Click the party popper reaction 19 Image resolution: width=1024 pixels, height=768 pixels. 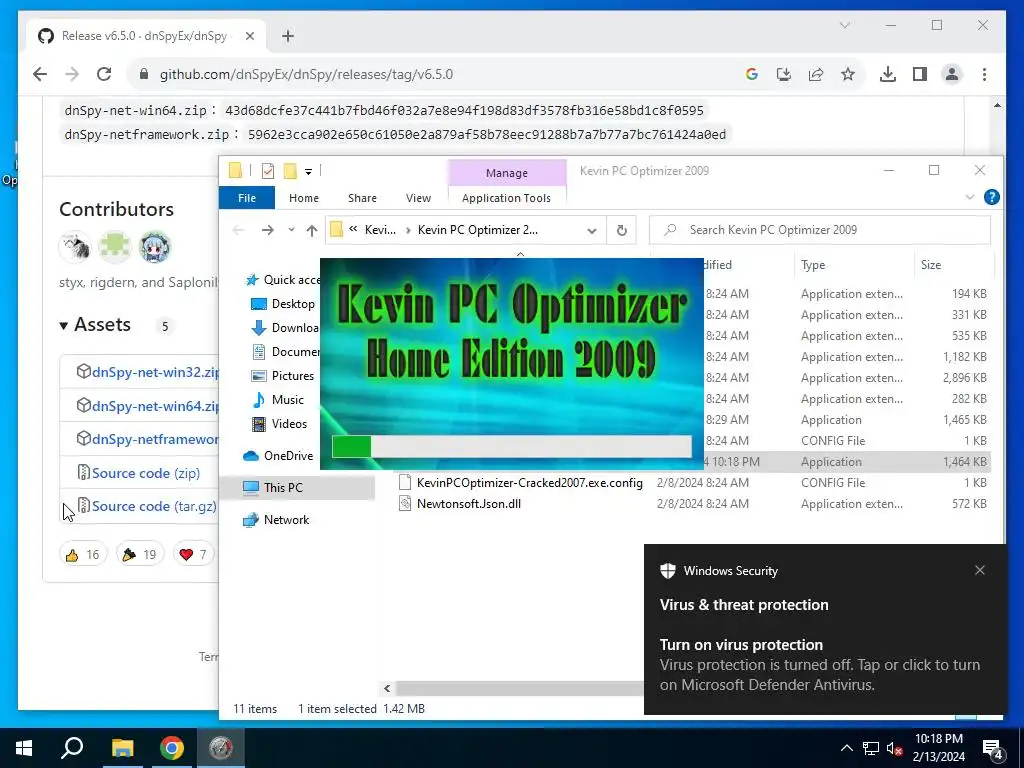(140, 554)
